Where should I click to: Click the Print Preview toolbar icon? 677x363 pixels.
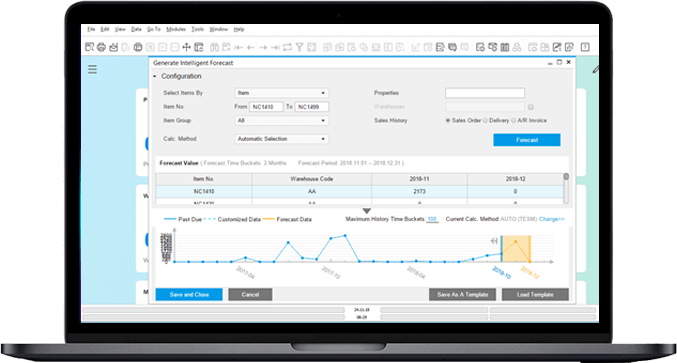89,47
